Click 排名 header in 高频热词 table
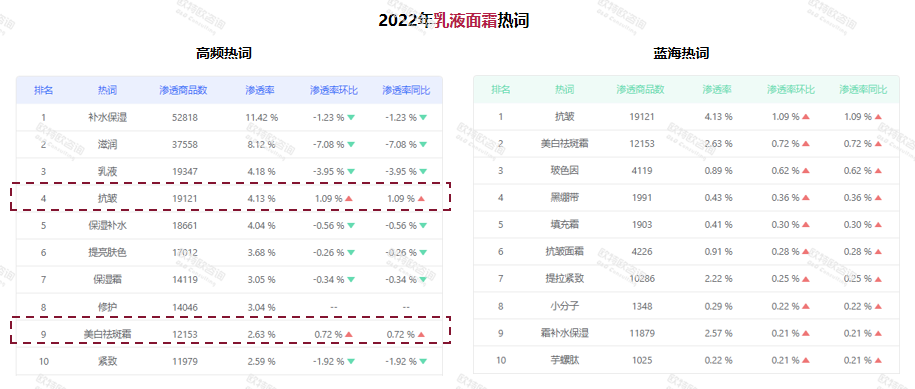The image size is (915, 389). [x=43, y=90]
